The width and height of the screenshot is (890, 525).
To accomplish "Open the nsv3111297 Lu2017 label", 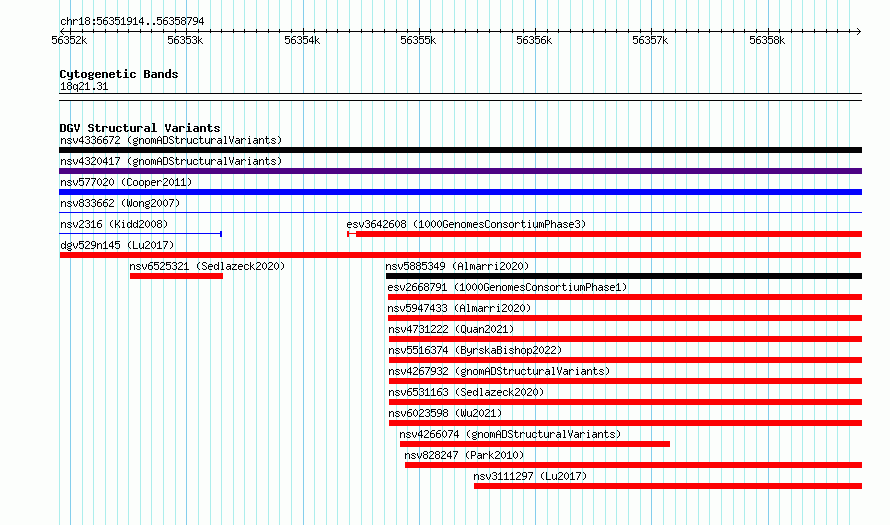I will click(530, 476).
